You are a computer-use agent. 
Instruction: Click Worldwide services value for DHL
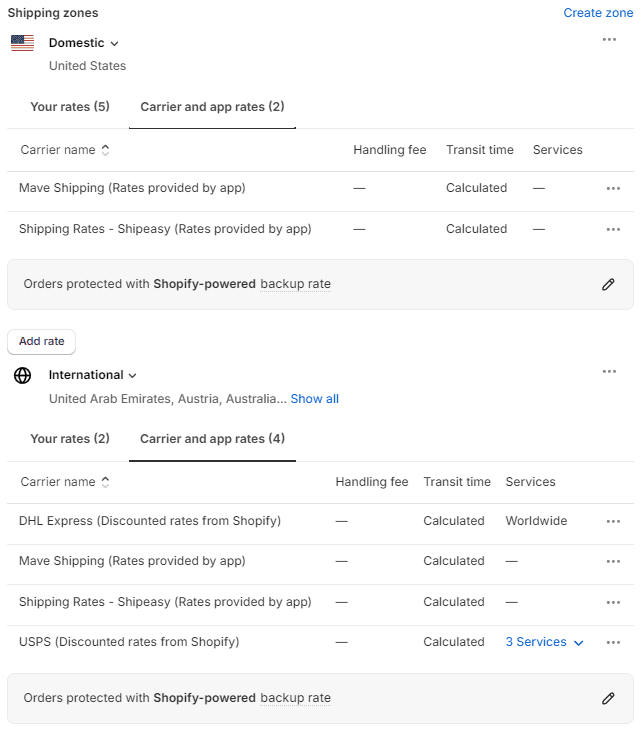tap(536, 521)
